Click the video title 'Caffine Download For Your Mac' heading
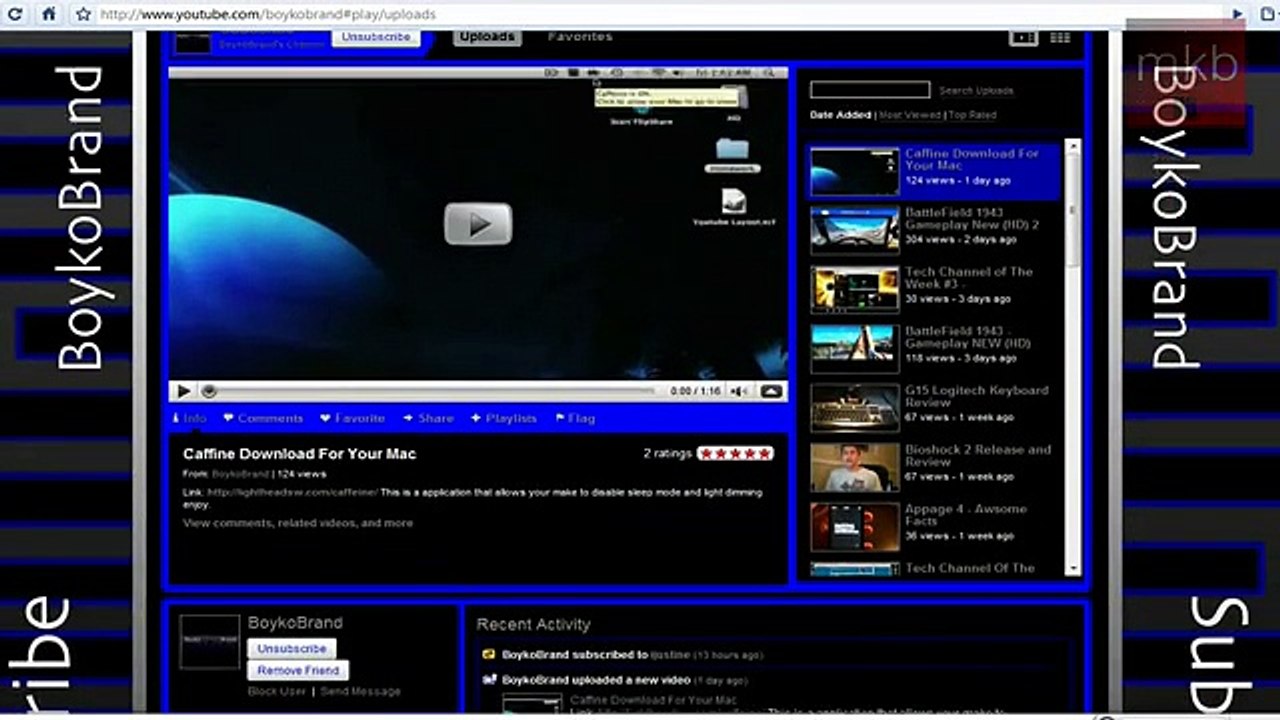 tap(300, 454)
